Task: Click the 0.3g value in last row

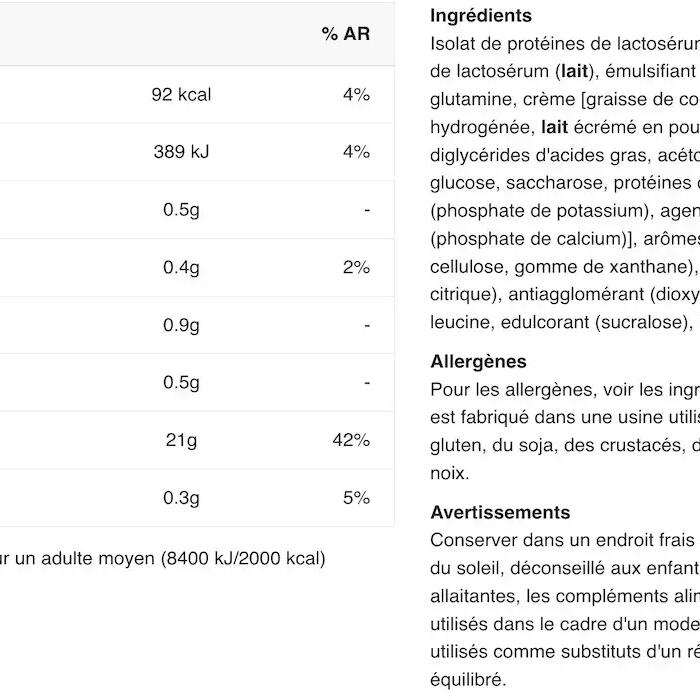Action: tap(181, 498)
